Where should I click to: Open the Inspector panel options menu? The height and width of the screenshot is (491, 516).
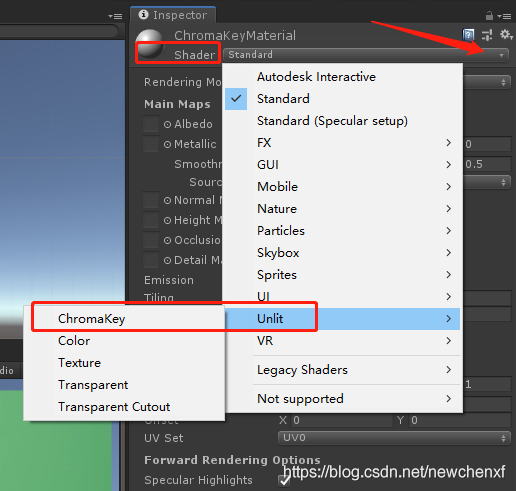[x=504, y=16]
